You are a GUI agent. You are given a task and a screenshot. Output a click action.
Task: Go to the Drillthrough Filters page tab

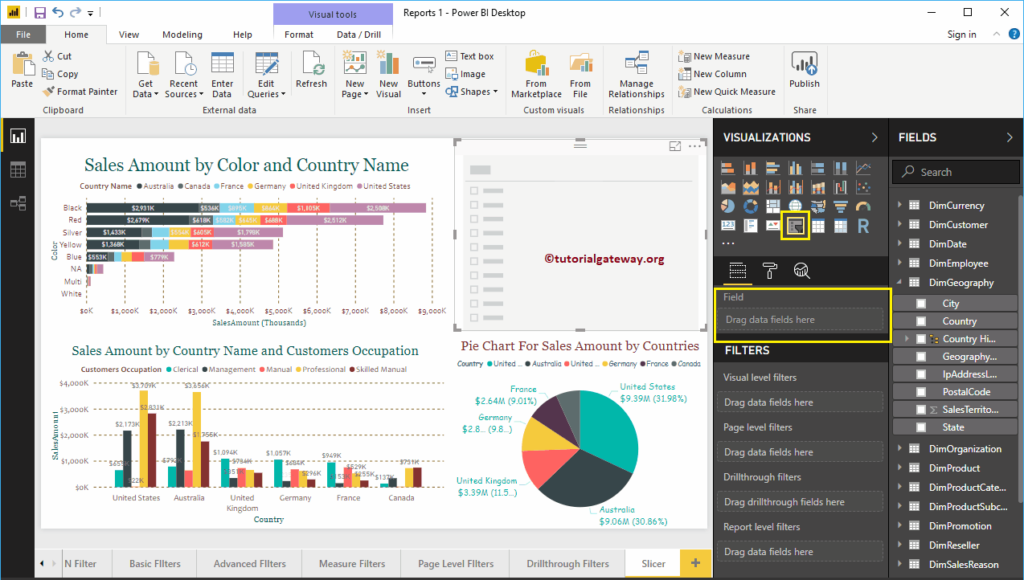pos(568,564)
